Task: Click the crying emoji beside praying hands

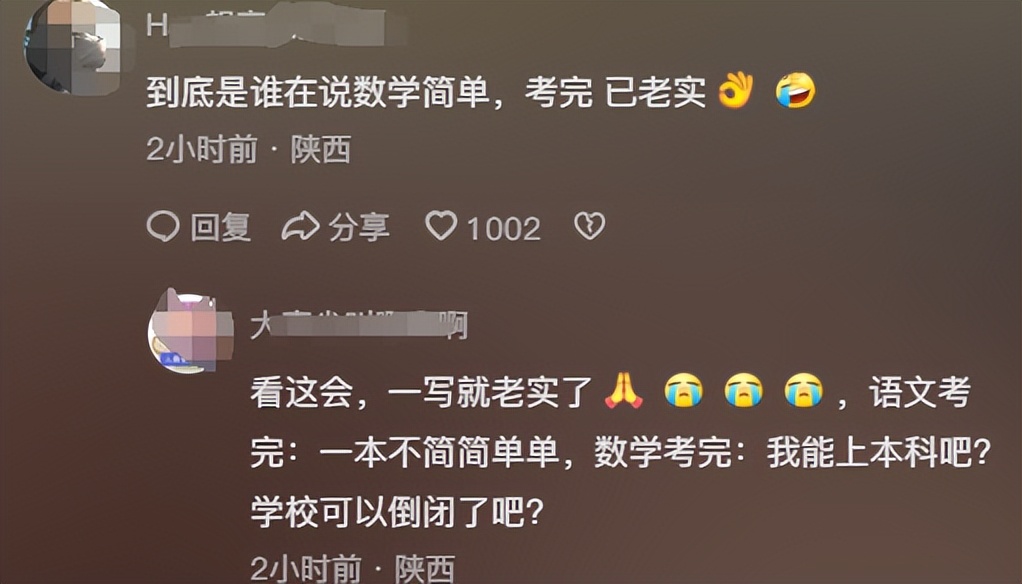Action: coord(683,391)
